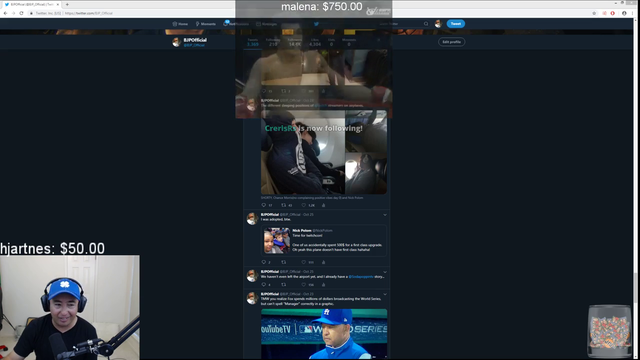This screenshot has height=360, width=640.
Task: Click the browser vertical scrollbar
Action: (x=636, y=288)
